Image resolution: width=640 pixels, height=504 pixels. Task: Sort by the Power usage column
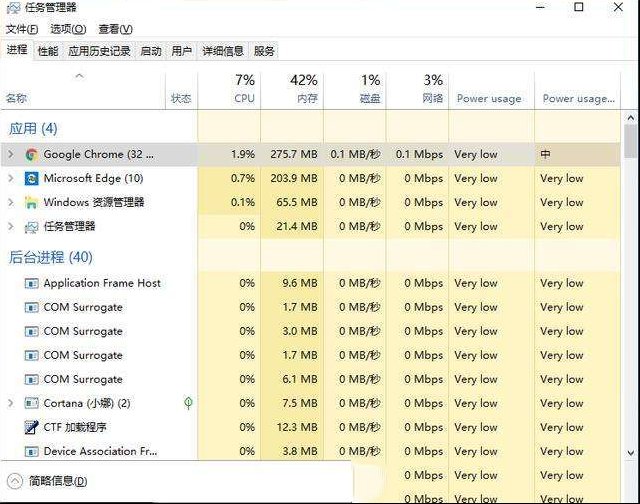[491, 91]
